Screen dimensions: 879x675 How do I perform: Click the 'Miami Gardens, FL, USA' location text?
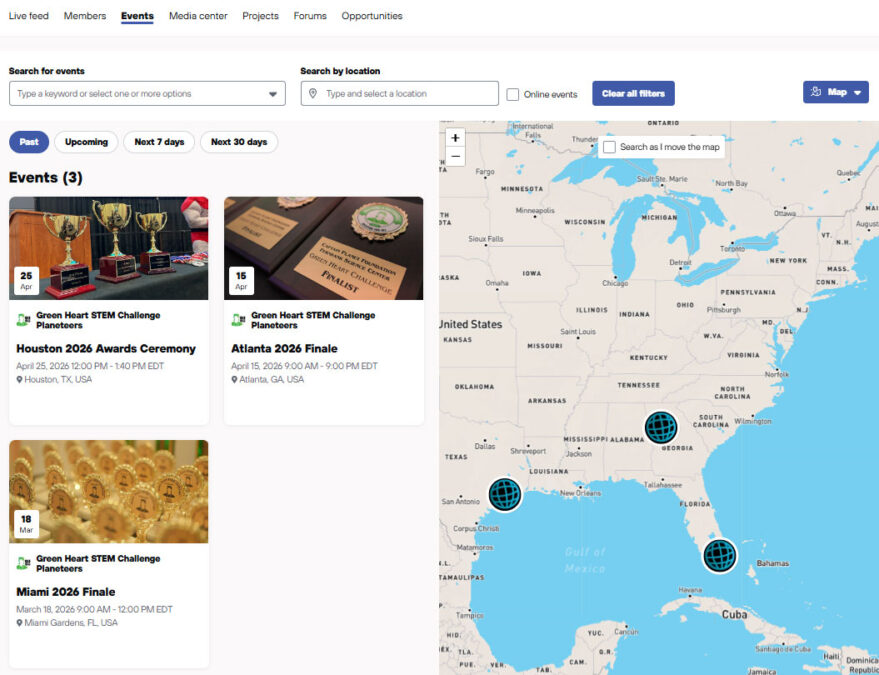tap(71, 623)
